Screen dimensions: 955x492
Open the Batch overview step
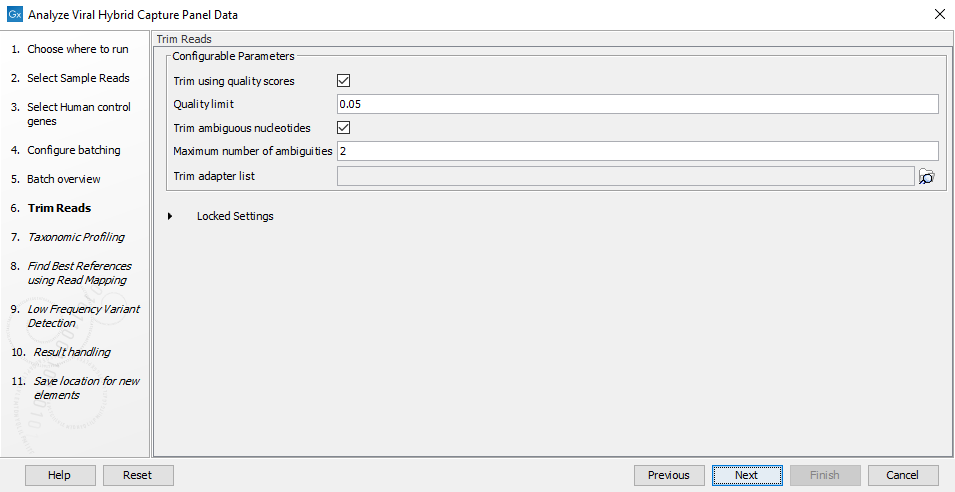coord(63,179)
